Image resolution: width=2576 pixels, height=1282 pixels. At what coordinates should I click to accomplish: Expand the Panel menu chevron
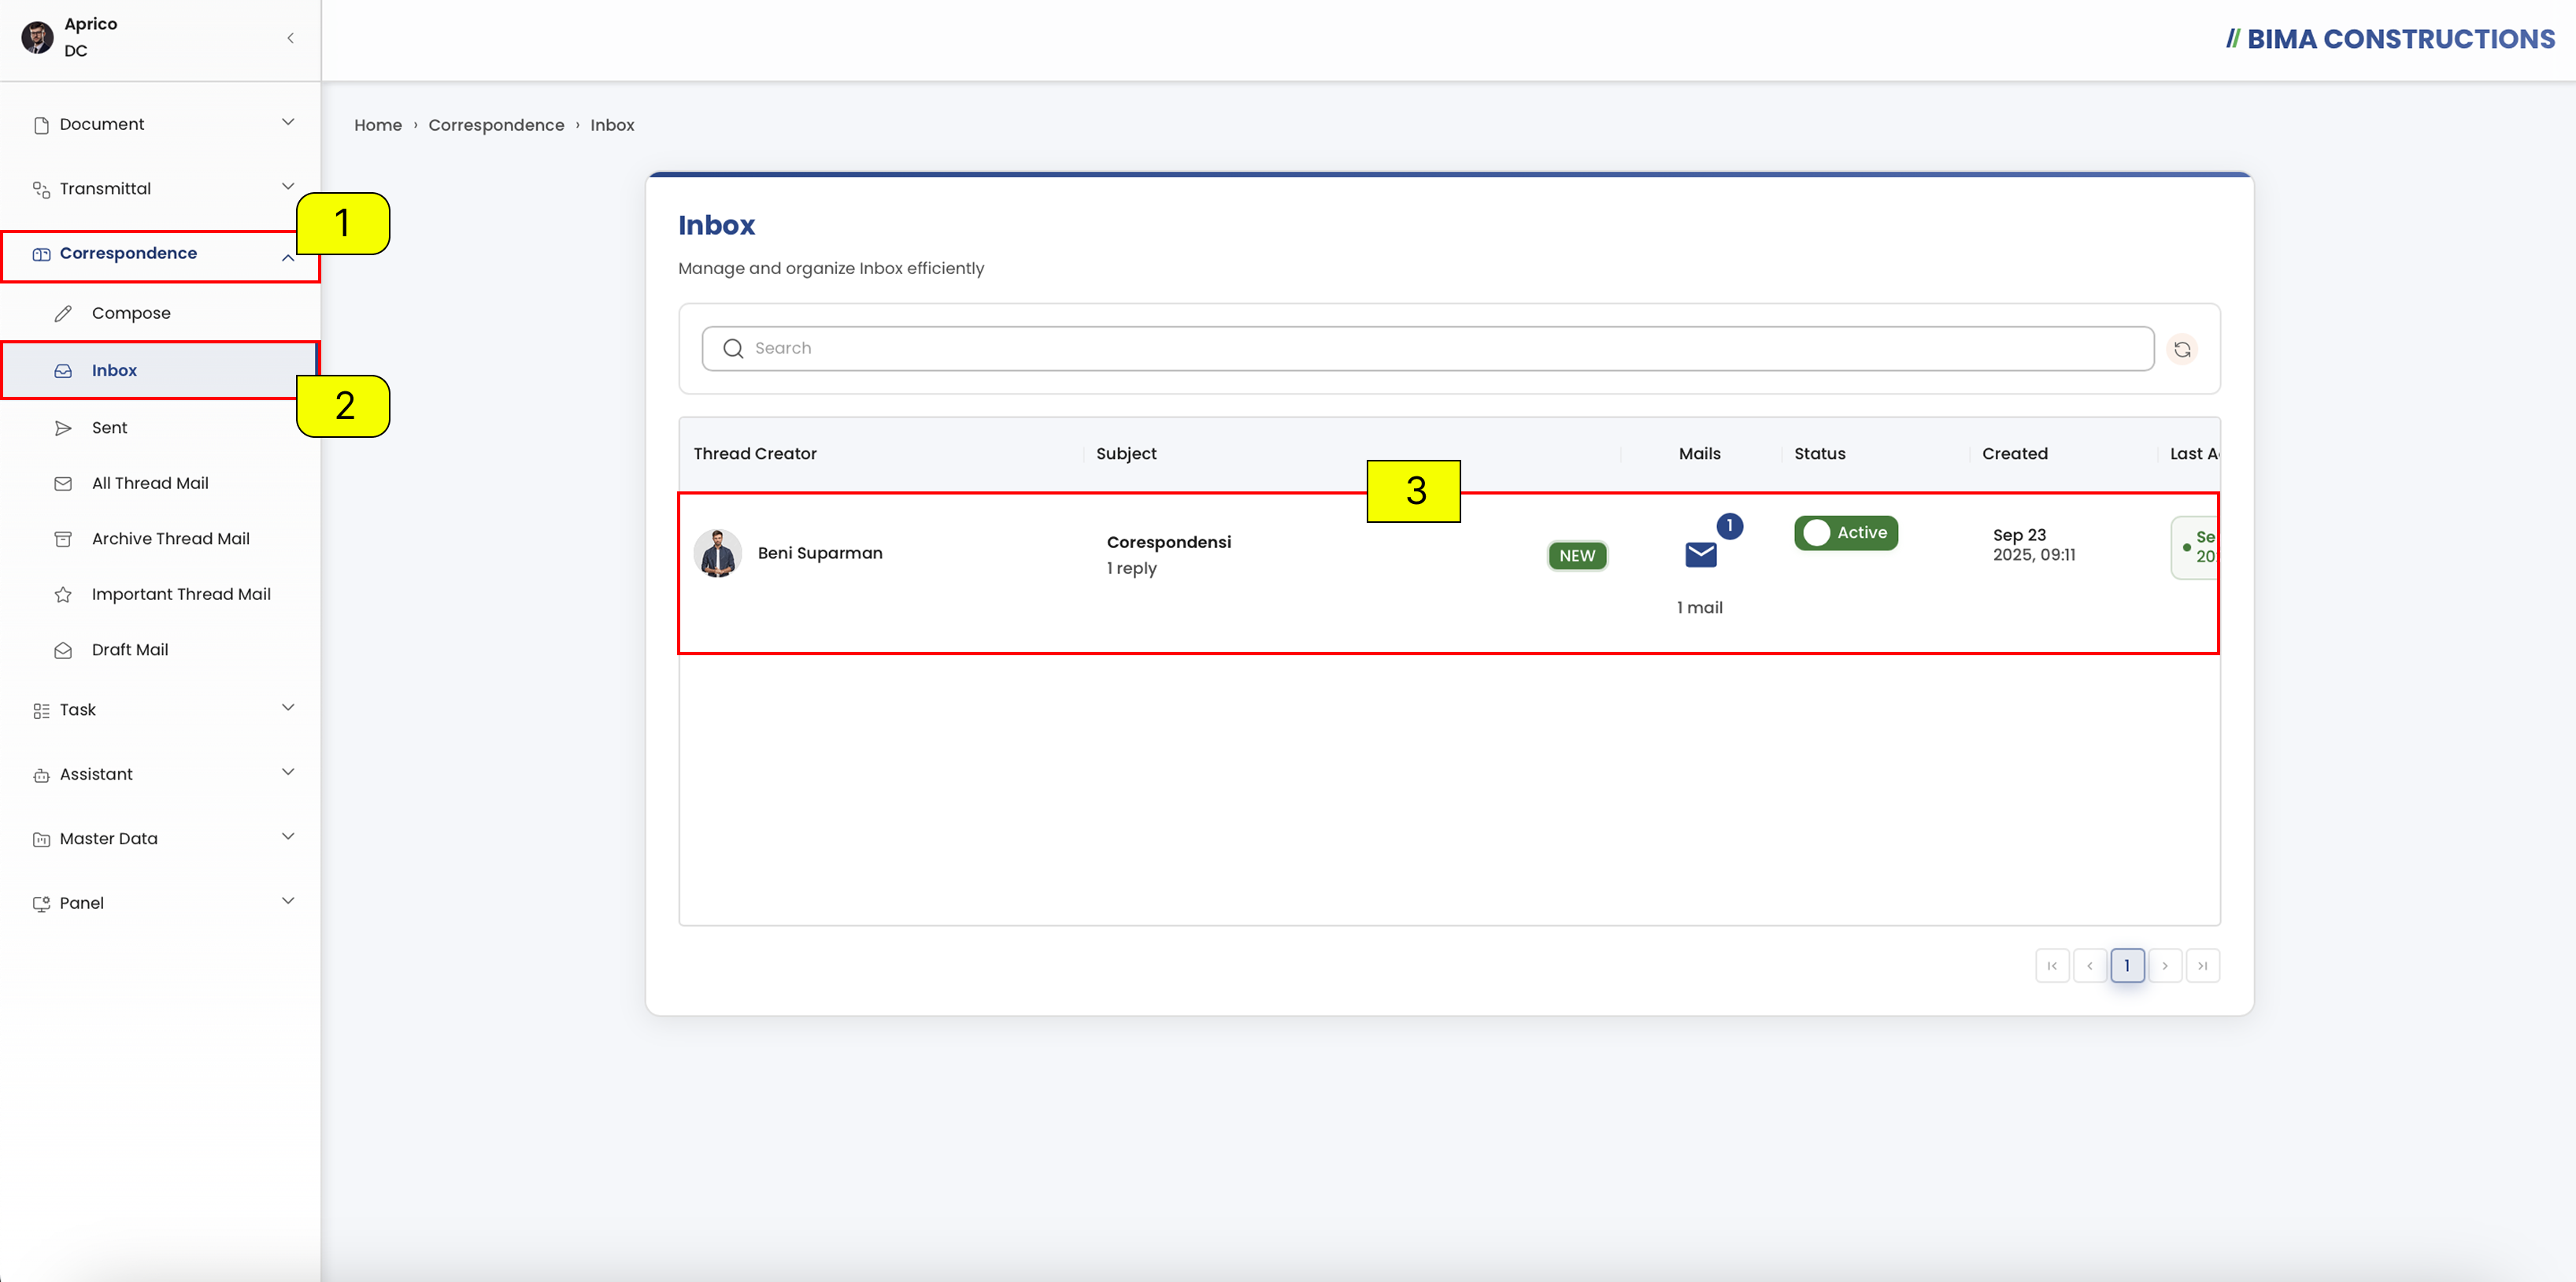pos(288,901)
